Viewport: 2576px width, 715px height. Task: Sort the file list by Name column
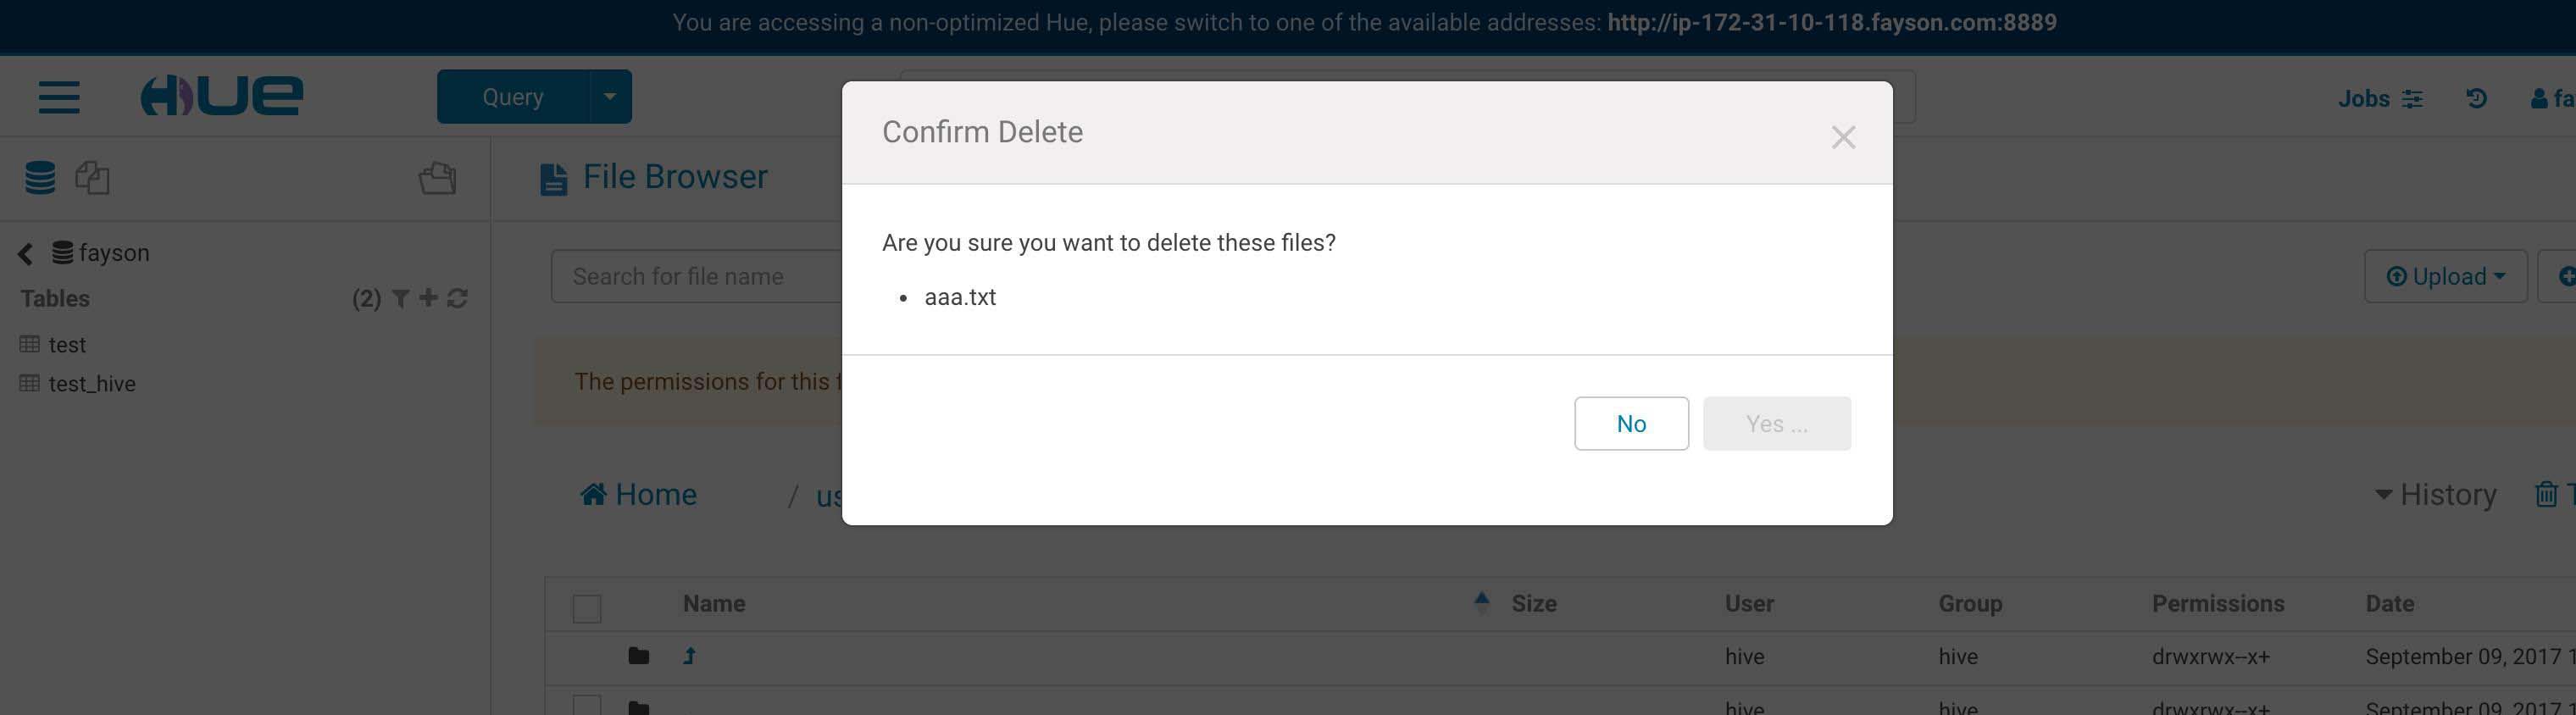pyautogui.click(x=714, y=603)
